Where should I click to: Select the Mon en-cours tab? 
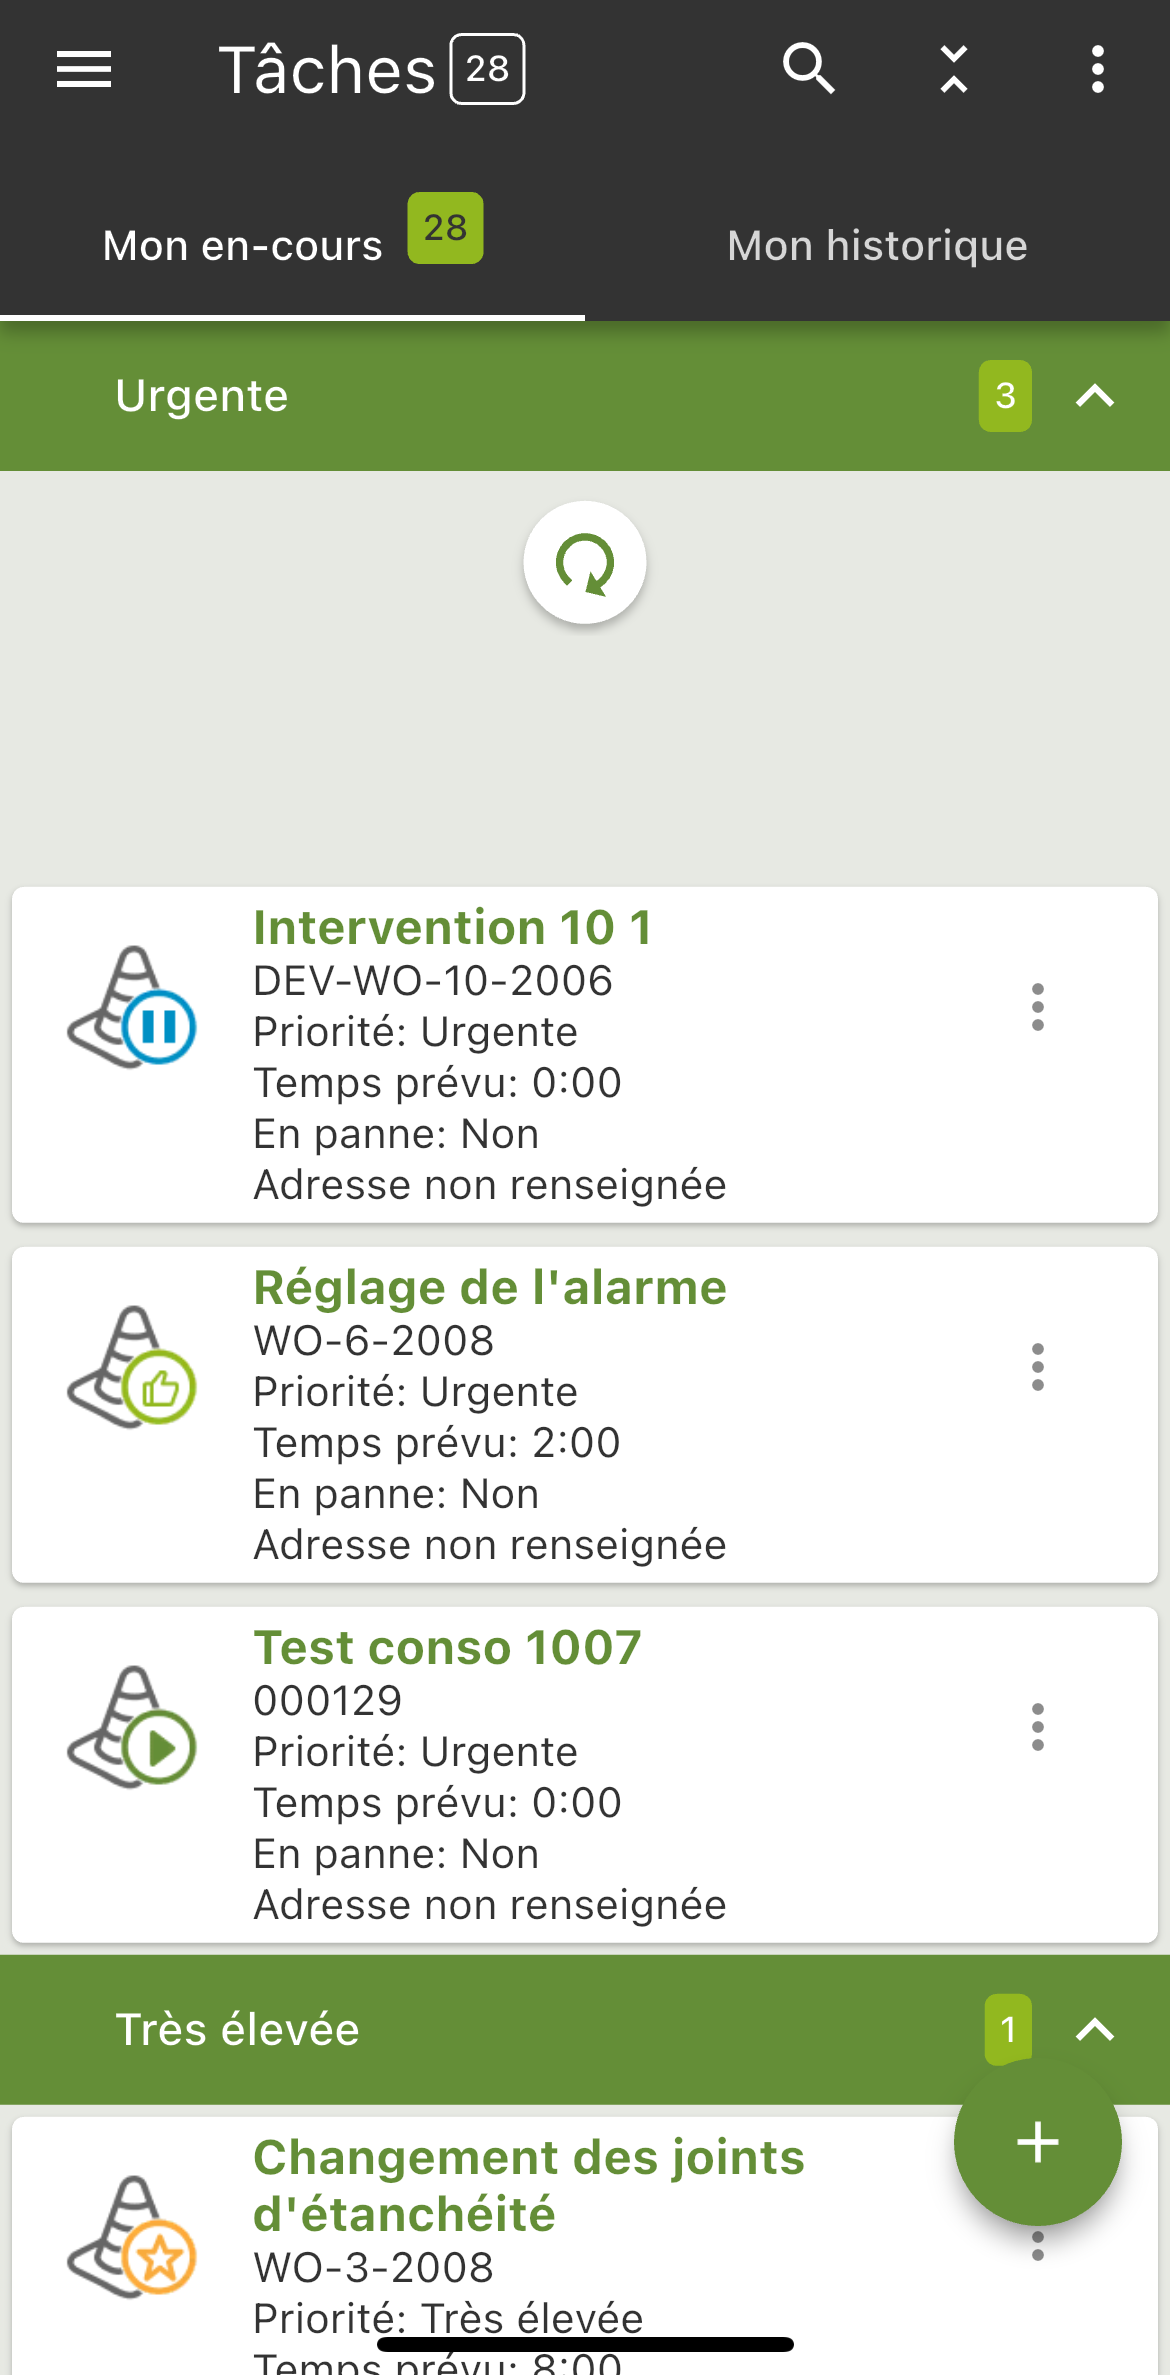click(292, 246)
